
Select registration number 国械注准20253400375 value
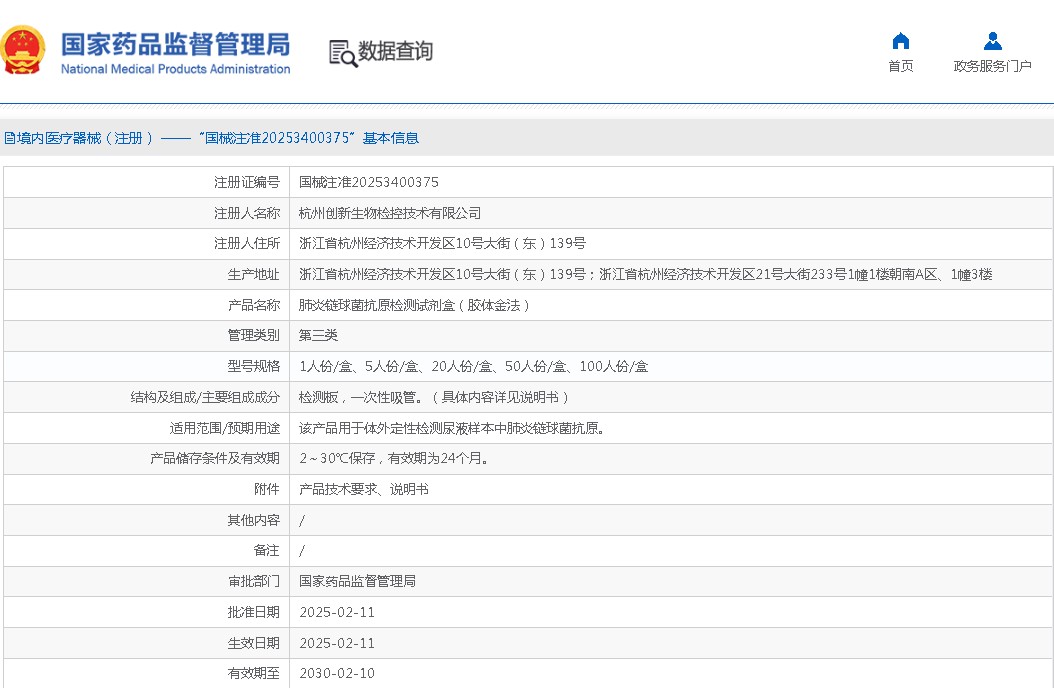[x=369, y=182]
